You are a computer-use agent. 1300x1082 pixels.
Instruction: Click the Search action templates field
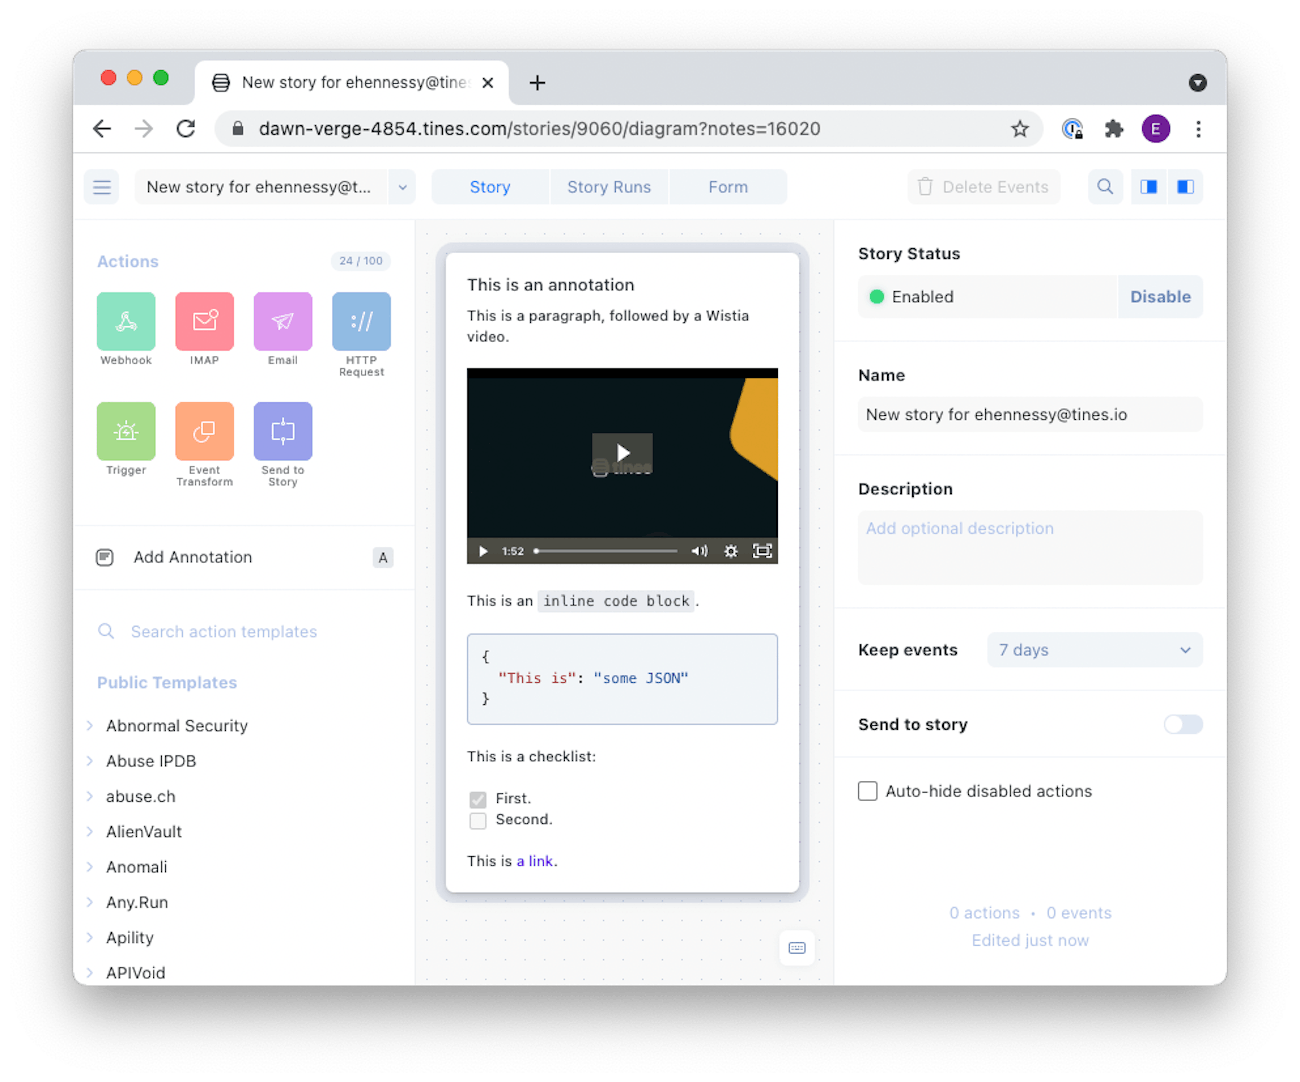coord(244,632)
